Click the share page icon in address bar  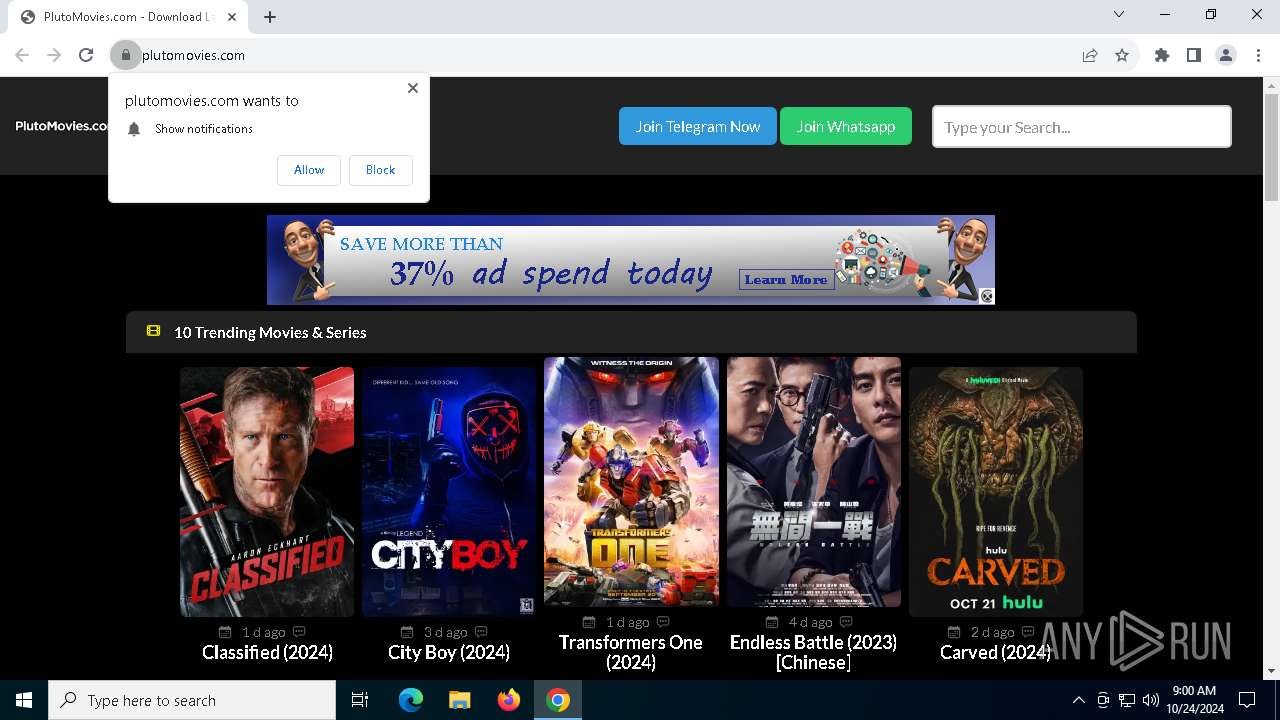[1090, 55]
